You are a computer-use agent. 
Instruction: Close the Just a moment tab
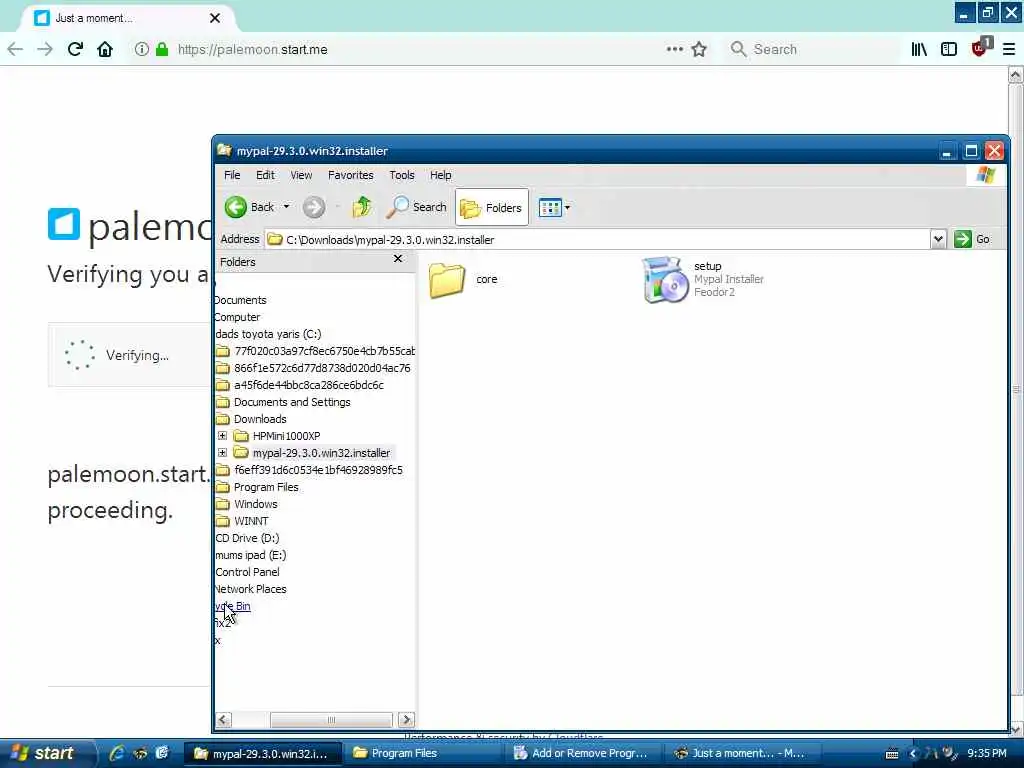(215, 18)
